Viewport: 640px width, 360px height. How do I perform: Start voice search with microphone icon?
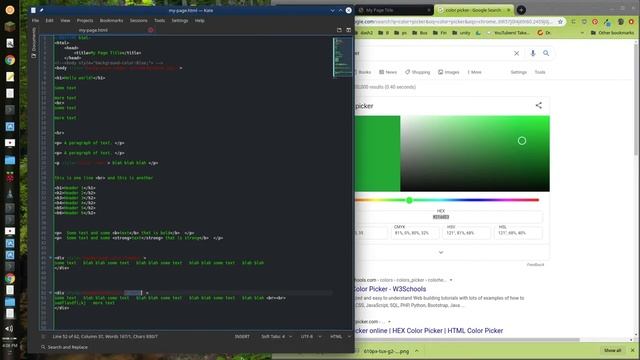click(533, 53)
